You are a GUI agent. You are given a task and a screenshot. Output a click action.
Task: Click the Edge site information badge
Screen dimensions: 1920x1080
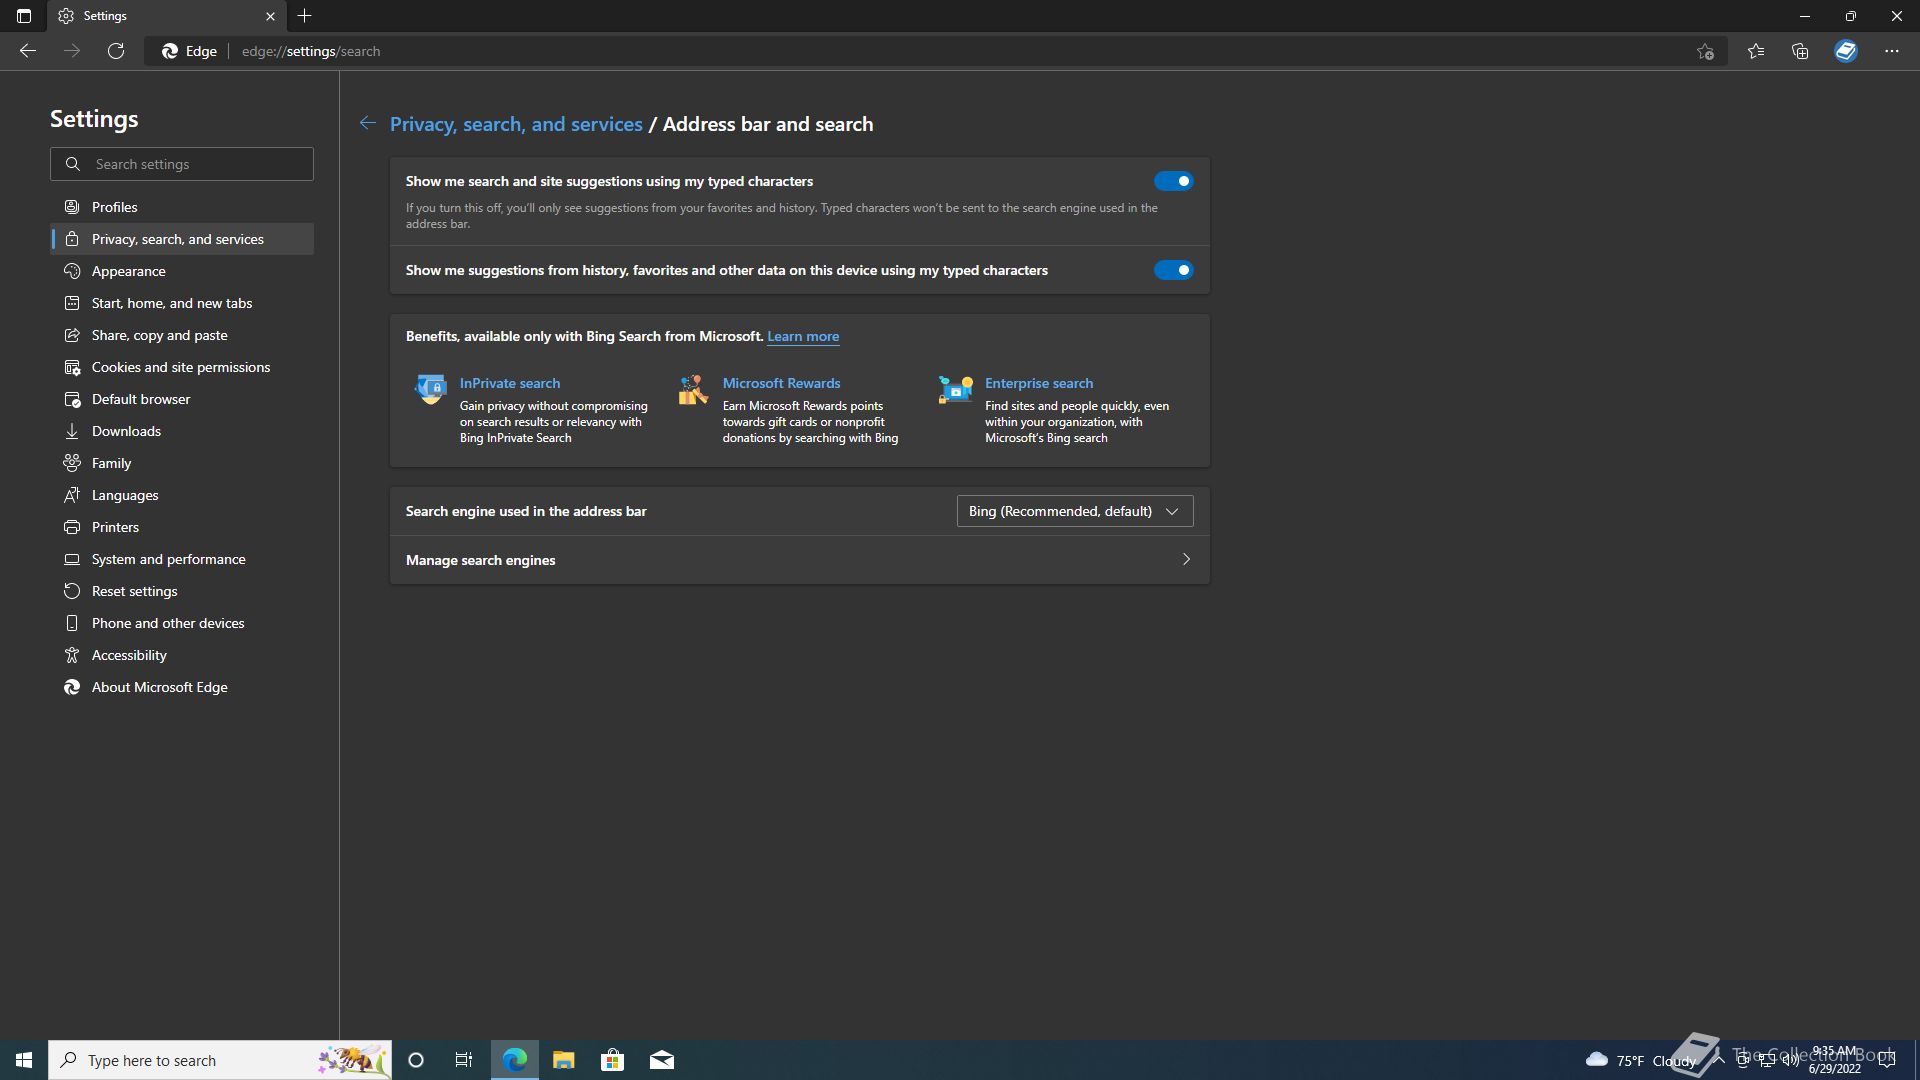coord(190,51)
